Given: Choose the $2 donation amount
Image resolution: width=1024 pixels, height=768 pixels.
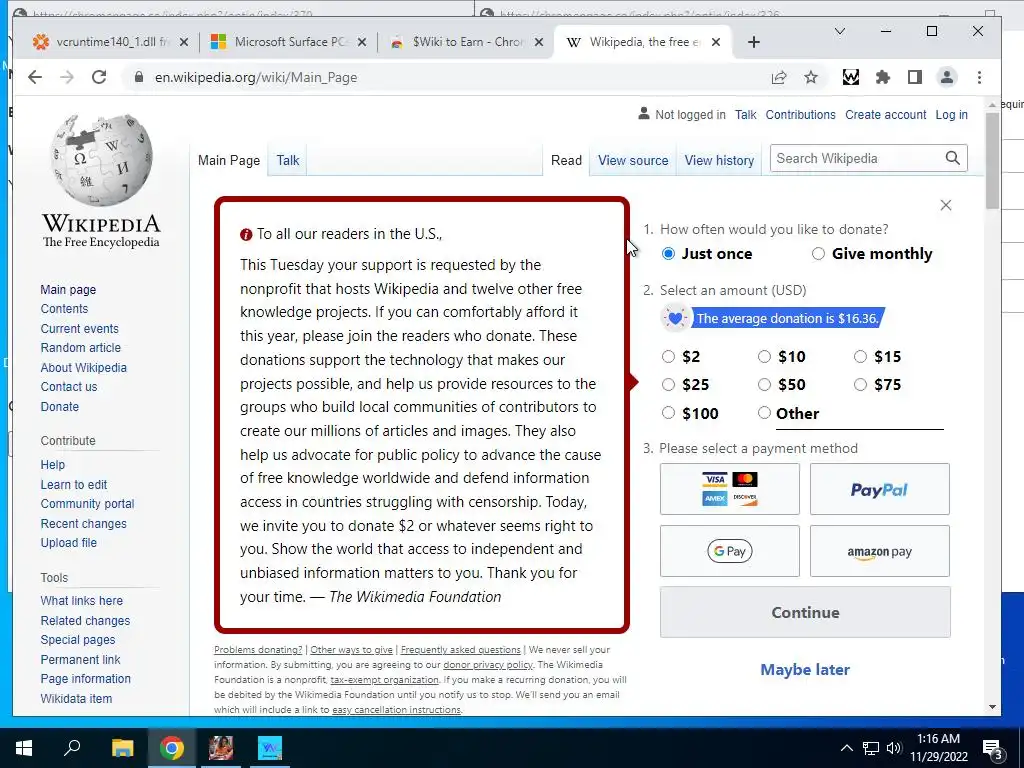Looking at the screenshot, I should [668, 357].
